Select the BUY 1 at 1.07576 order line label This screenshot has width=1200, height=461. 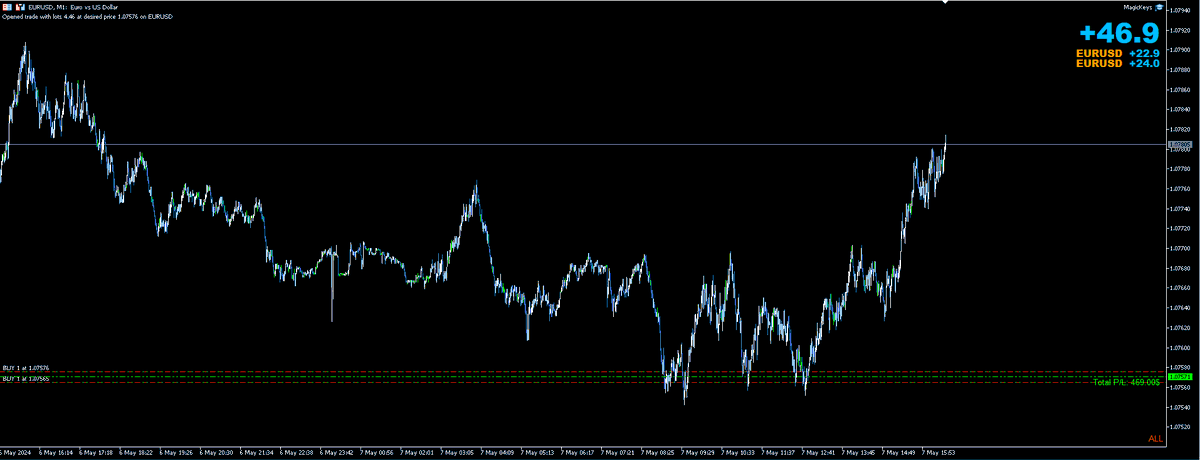click(x=25, y=369)
